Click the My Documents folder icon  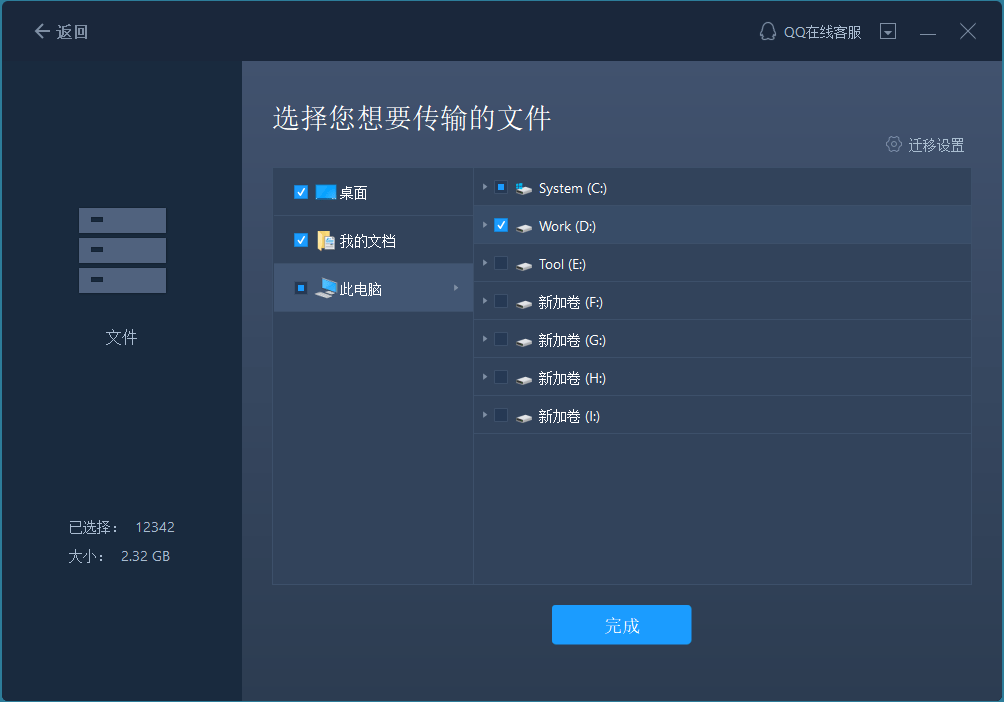coord(326,240)
